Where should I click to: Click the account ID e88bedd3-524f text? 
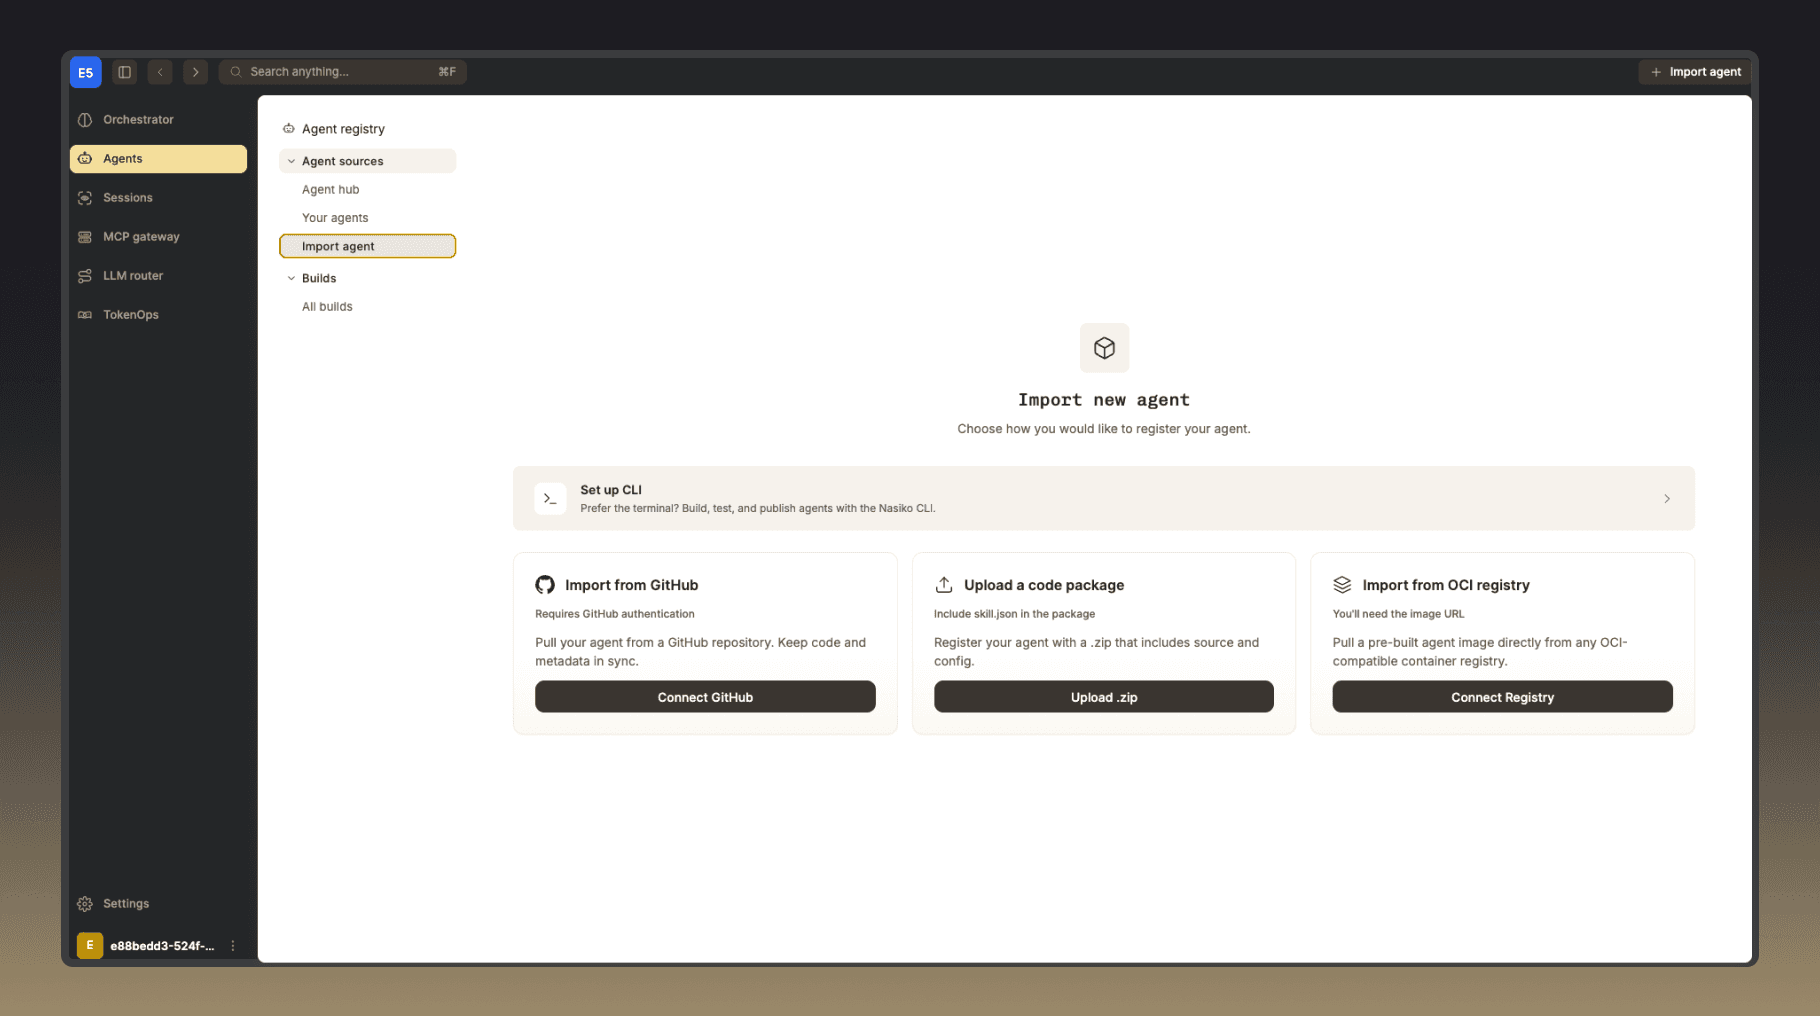tap(162, 946)
